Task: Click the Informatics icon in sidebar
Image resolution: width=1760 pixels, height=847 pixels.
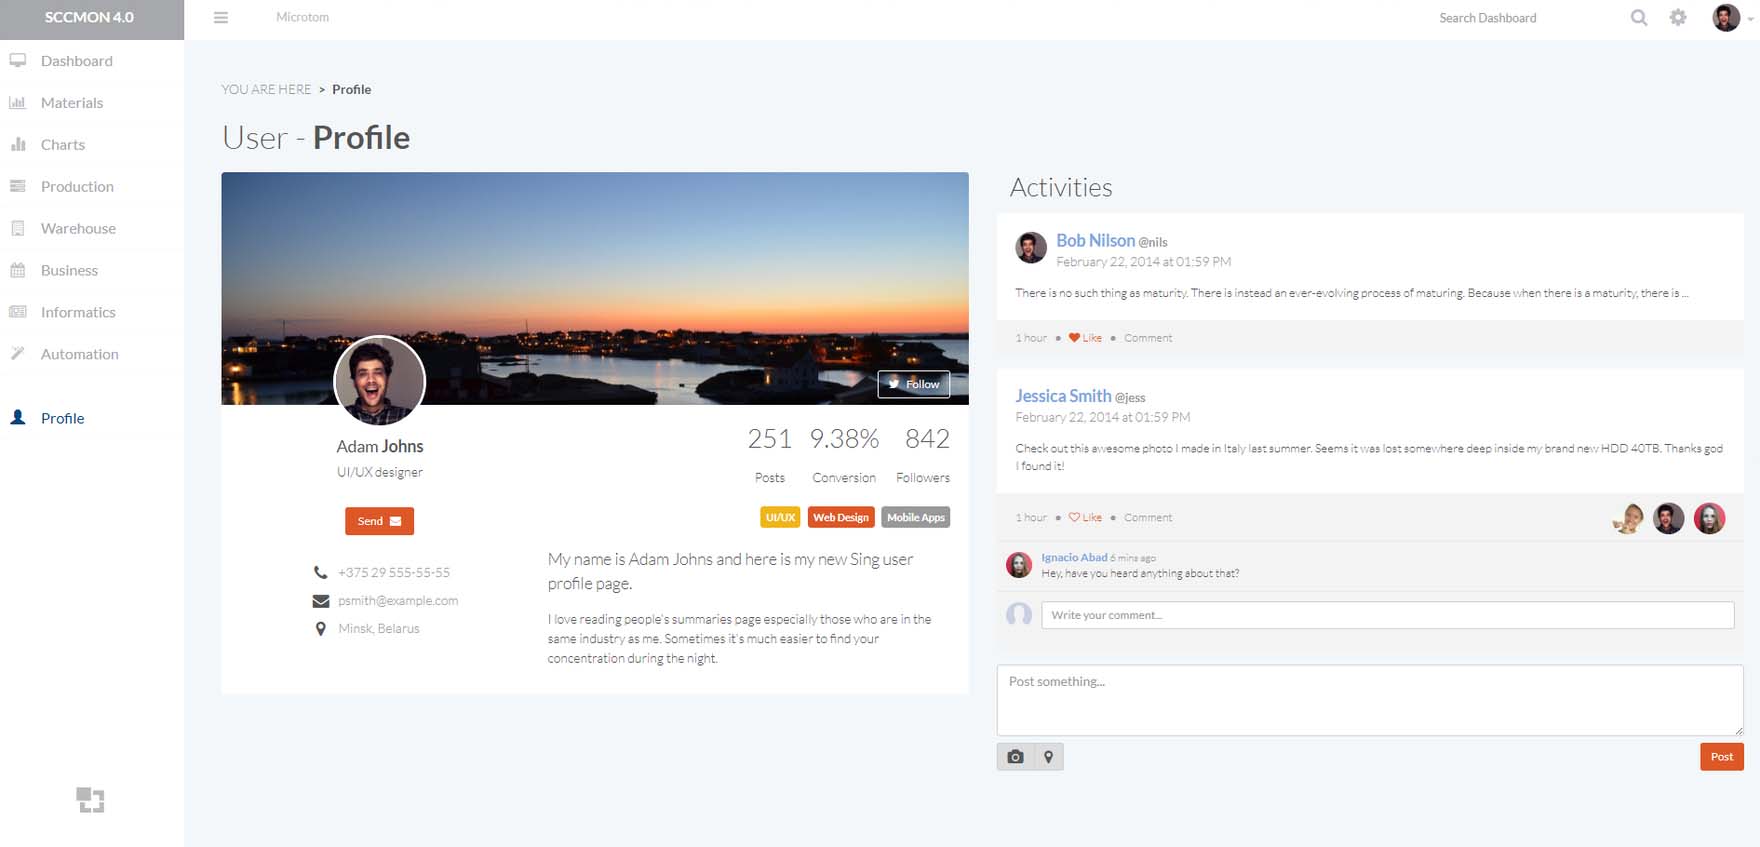Action: (x=17, y=313)
